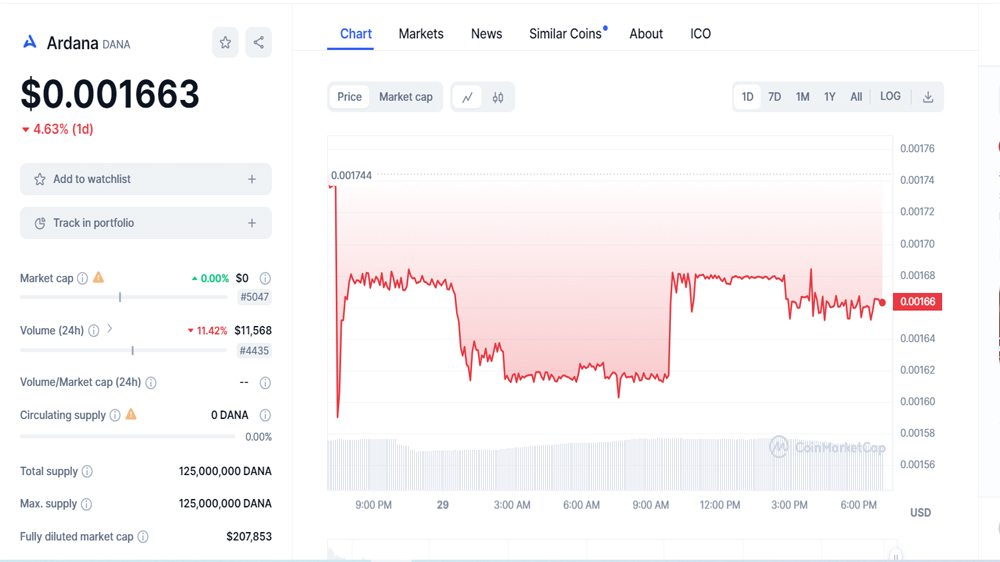The image size is (1000, 562).
Task: Select Market cap chart toggle
Action: tap(406, 97)
